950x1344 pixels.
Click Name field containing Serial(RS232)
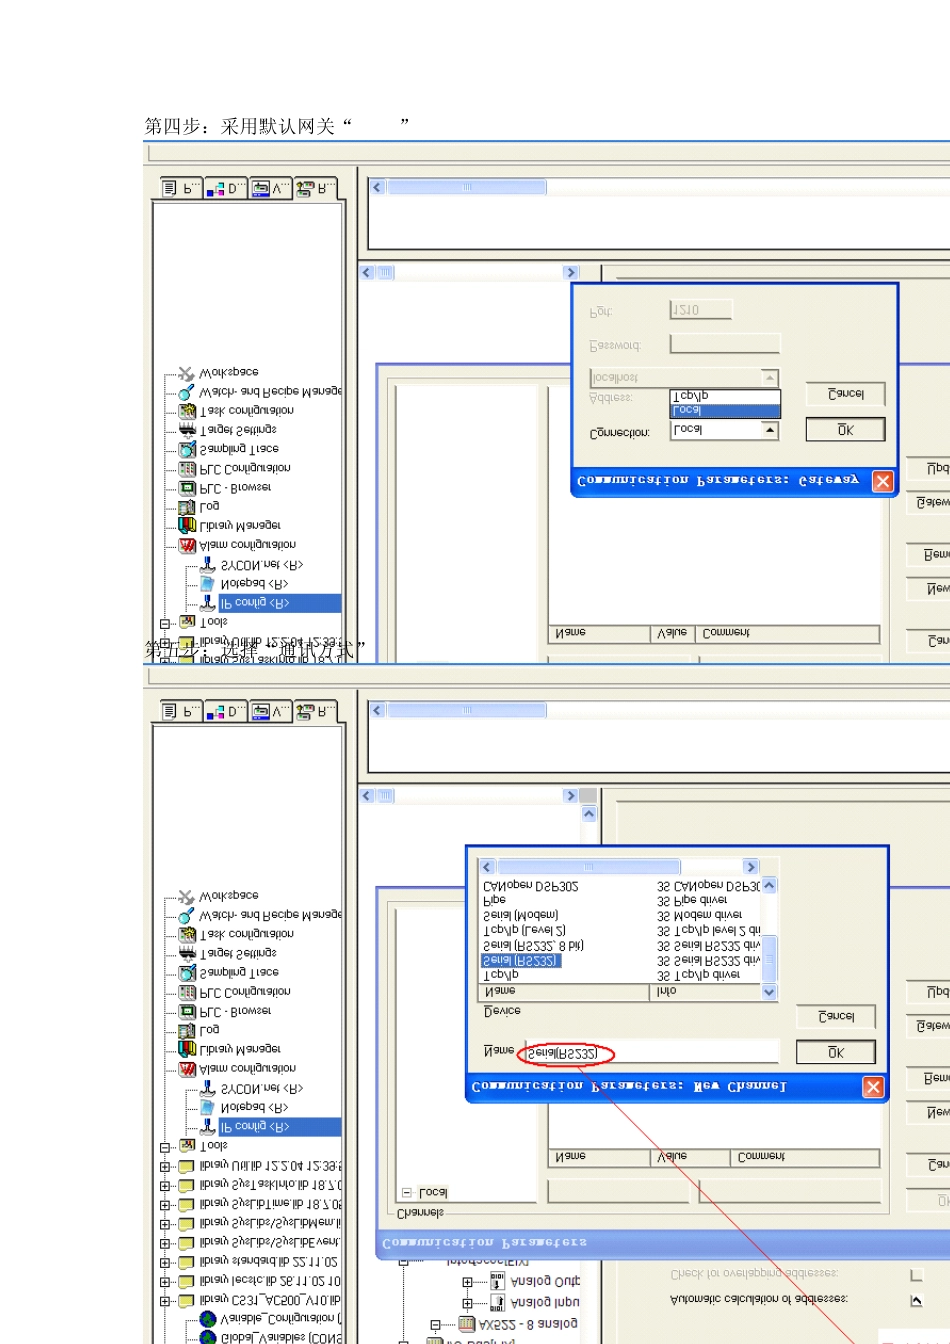pos(651,1053)
